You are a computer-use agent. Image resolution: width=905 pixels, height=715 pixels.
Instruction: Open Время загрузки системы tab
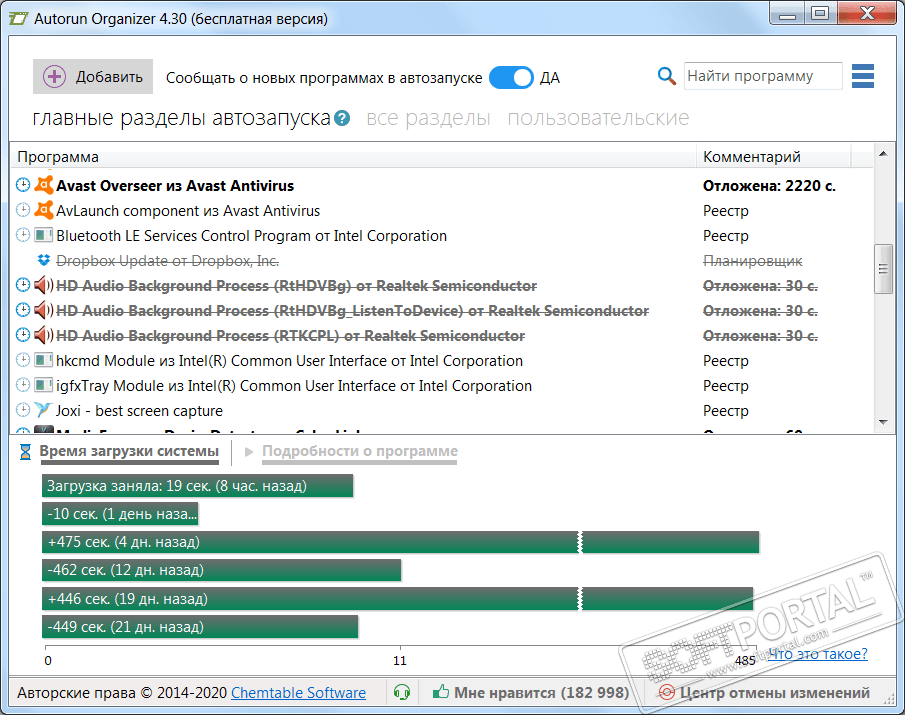(x=129, y=451)
